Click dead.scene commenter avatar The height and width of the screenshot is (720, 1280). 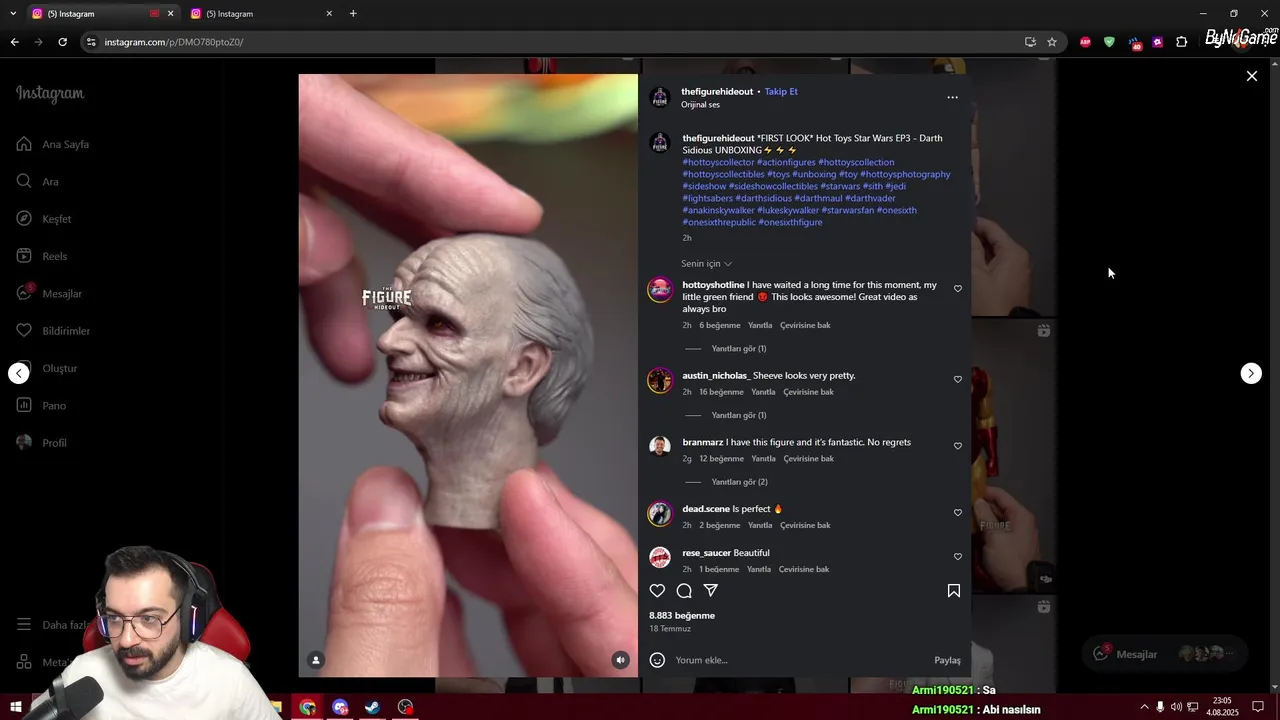(x=660, y=514)
